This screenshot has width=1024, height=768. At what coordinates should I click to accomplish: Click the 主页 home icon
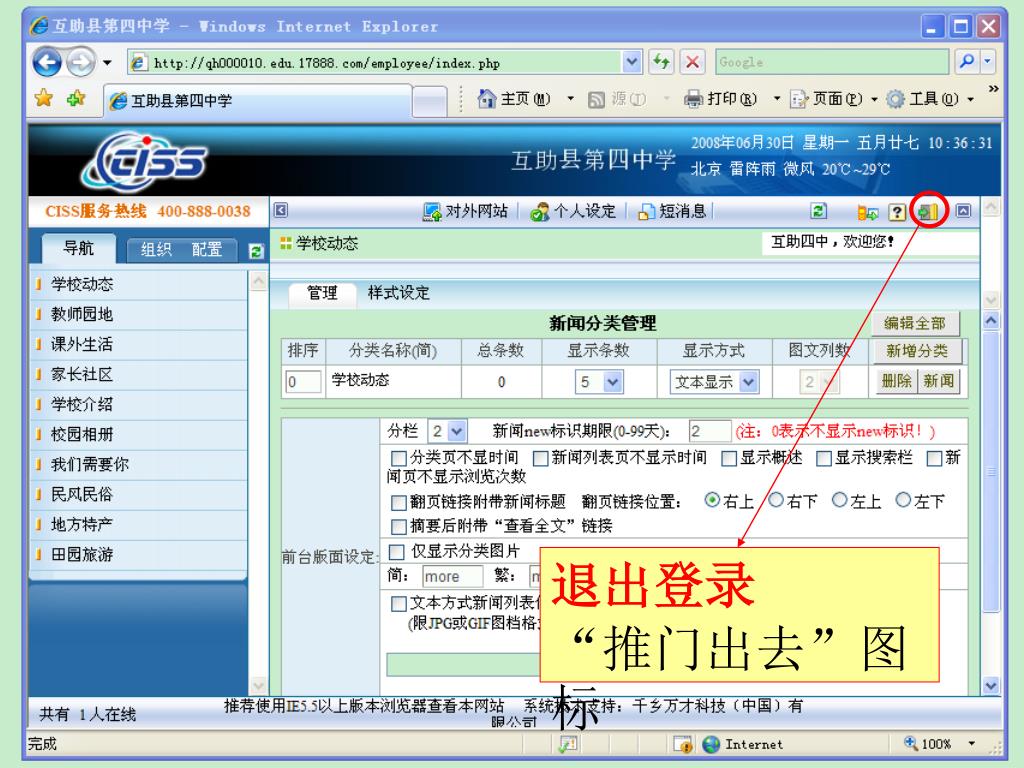click(x=487, y=98)
